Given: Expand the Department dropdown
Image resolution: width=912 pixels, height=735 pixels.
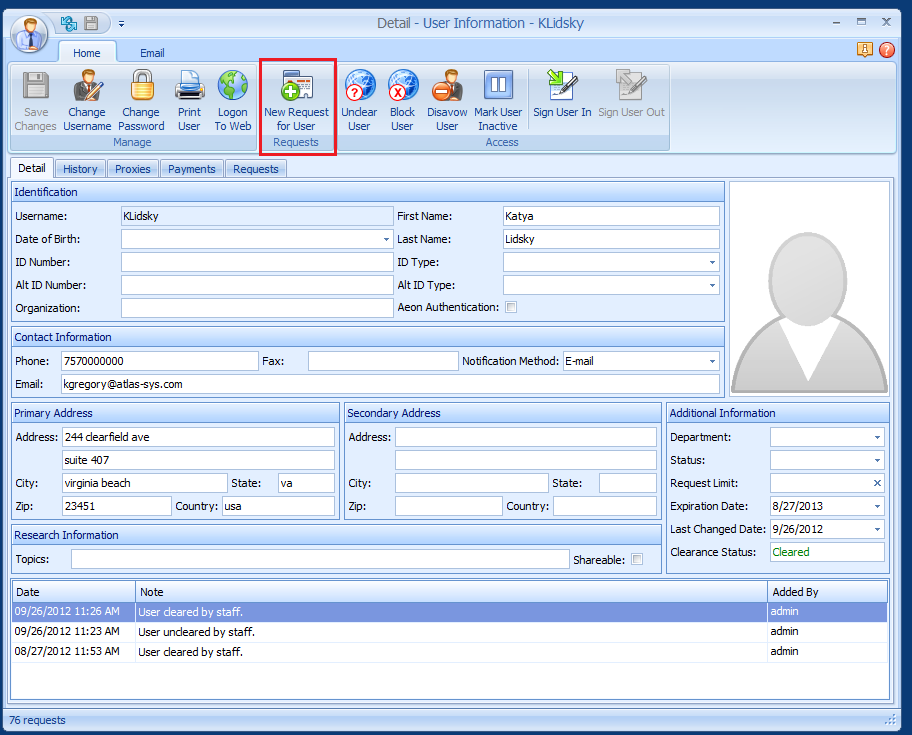Looking at the screenshot, I should click(877, 438).
